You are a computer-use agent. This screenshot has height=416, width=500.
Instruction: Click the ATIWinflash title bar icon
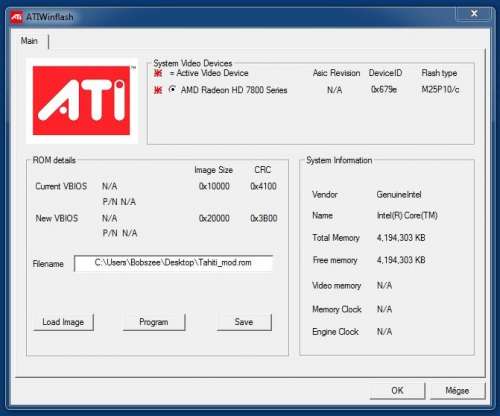pos(16,17)
